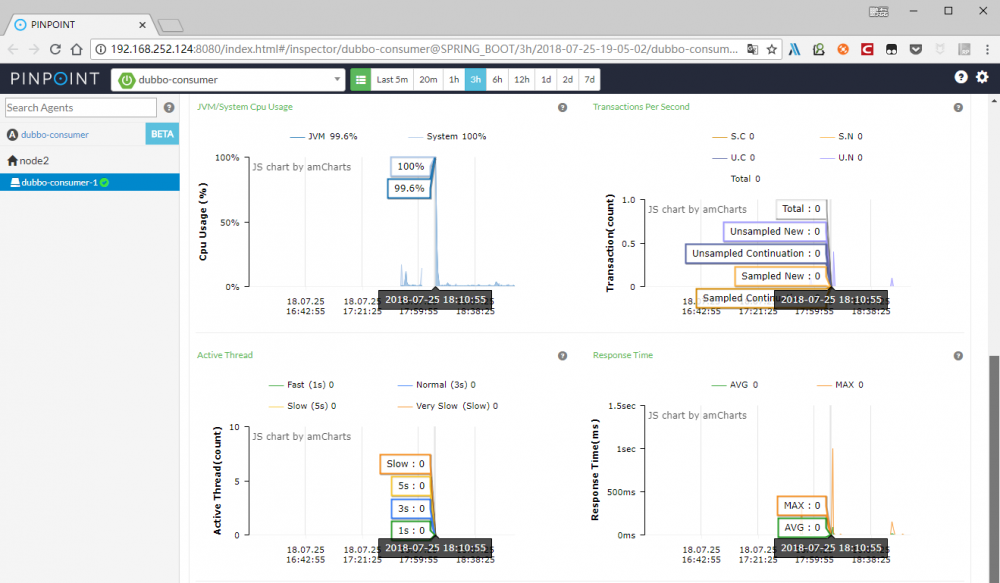The height and width of the screenshot is (583, 1000).
Task: Open help for JVM/System Cpu Usage chart
Action: coord(562,108)
